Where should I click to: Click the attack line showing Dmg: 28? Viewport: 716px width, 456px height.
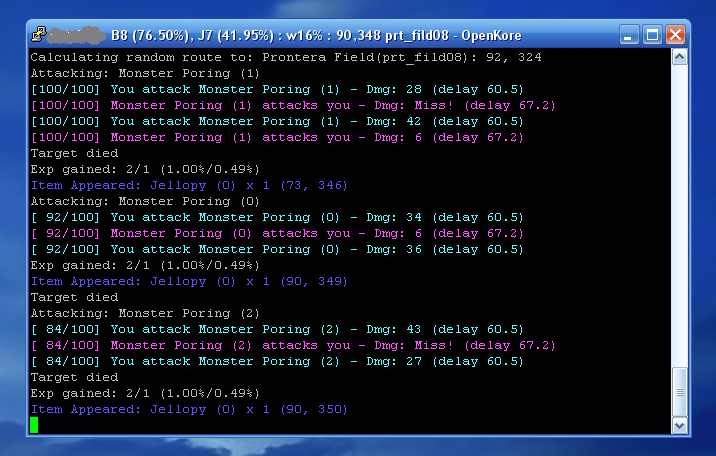pyautogui.click(x=277, y=89)
